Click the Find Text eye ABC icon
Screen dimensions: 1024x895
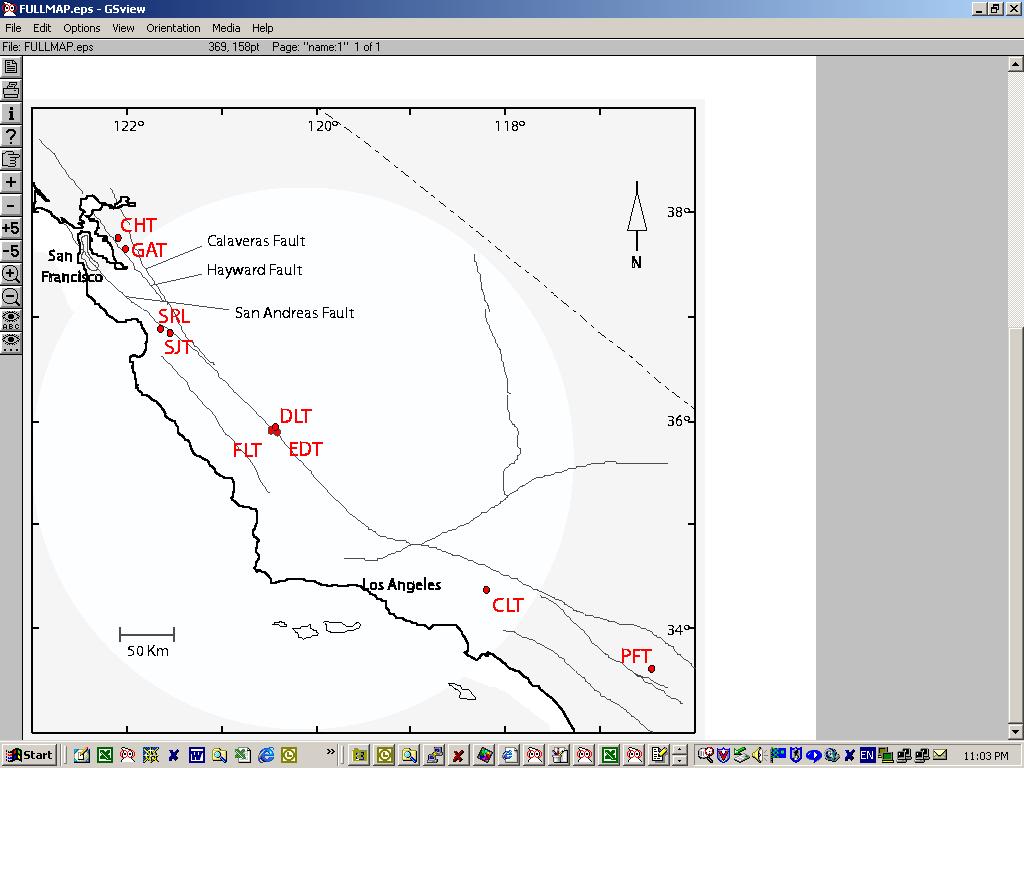pyautogui.click(x=11, y=320)
